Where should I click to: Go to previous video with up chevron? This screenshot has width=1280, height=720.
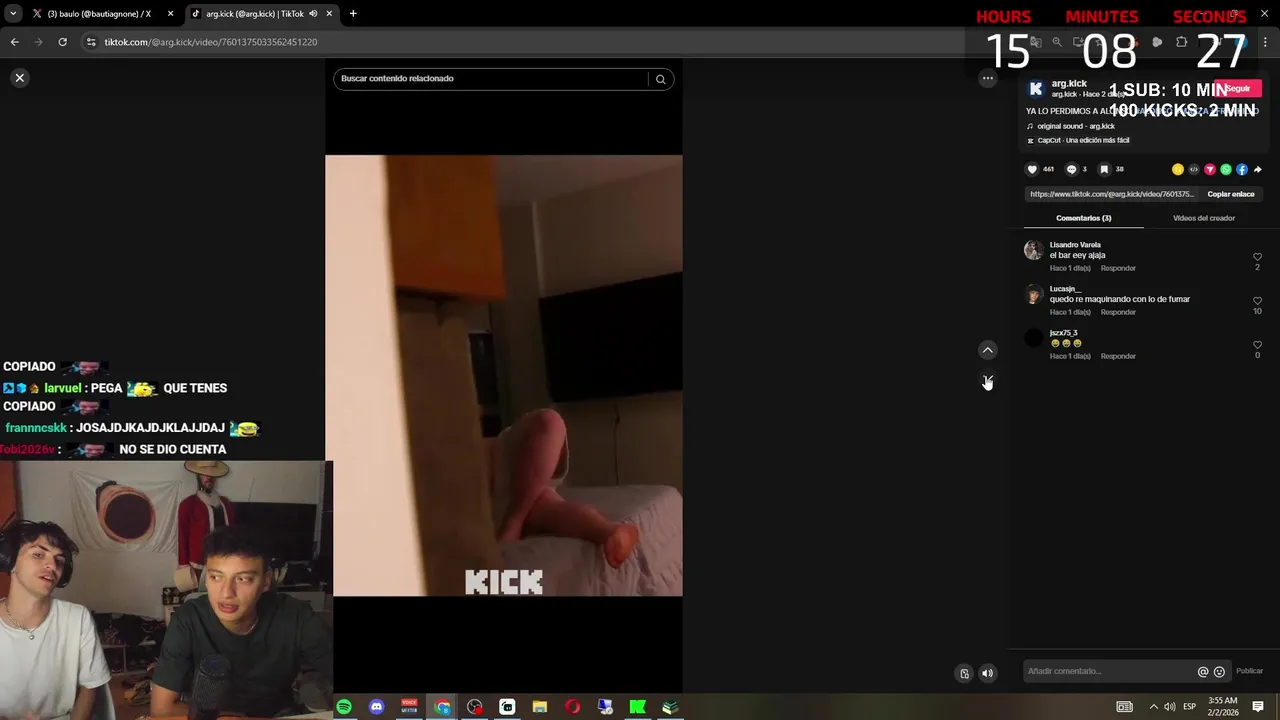[x=987, y=350]
